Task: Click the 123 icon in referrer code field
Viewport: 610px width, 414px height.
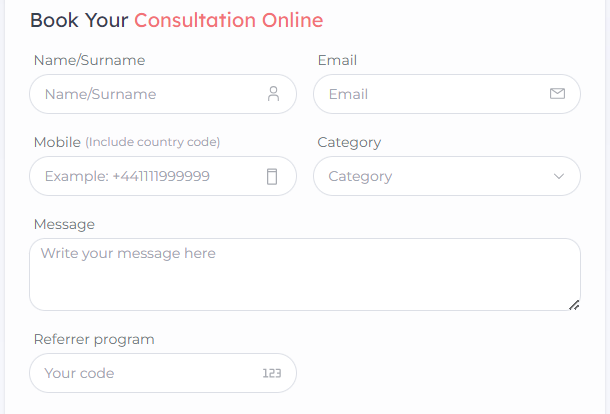Action: (x=272, y=373)
